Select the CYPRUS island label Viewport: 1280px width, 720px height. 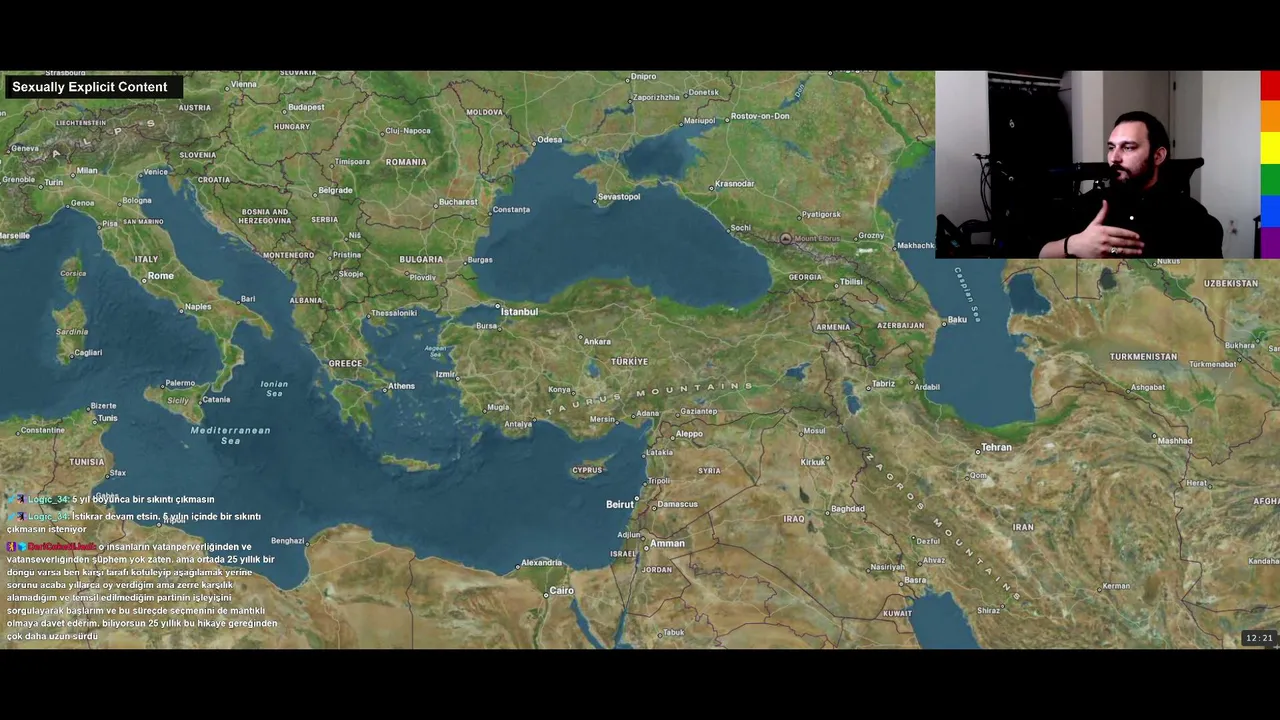587,471
